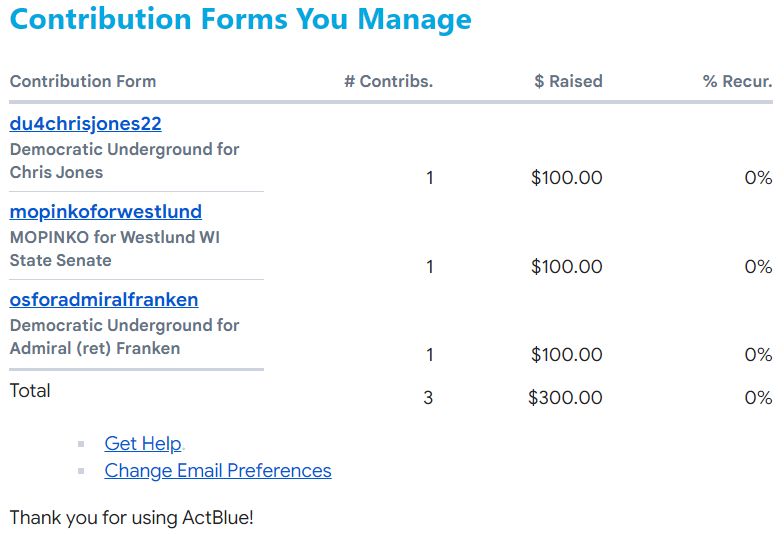Open the osforadmiralfranken form link
The height and width of the screenshot is (540, 784).
(103, 300)
